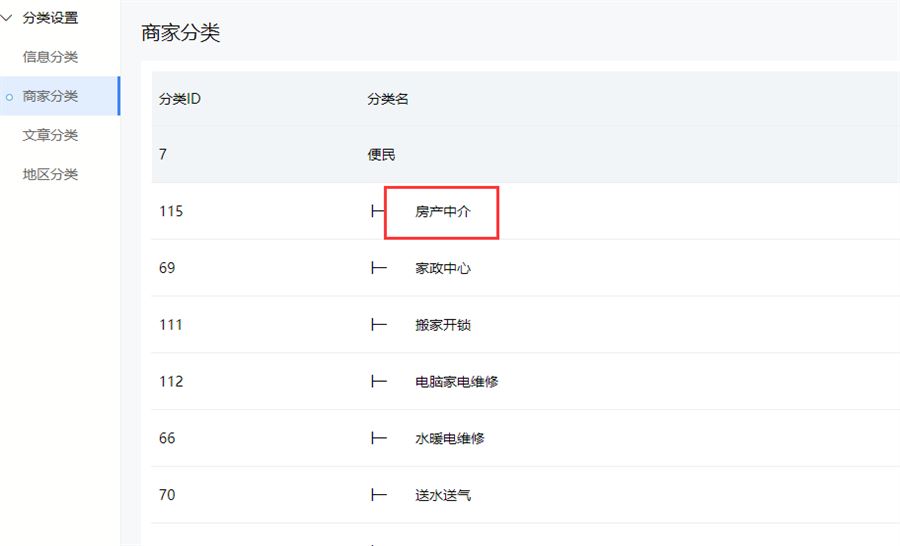Collapse the 分类设置 chevron arrow
900x546 pixels.
[x=8, y=18]
